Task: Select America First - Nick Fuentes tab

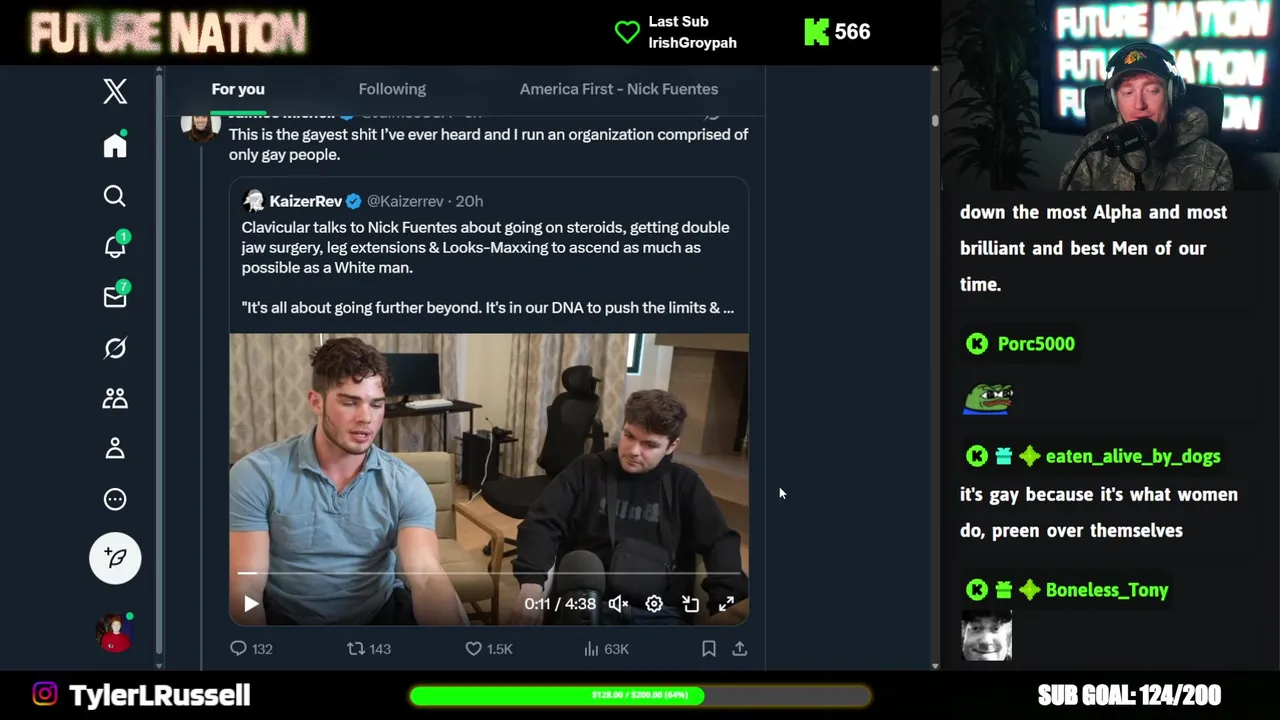Action: (619, 89)
